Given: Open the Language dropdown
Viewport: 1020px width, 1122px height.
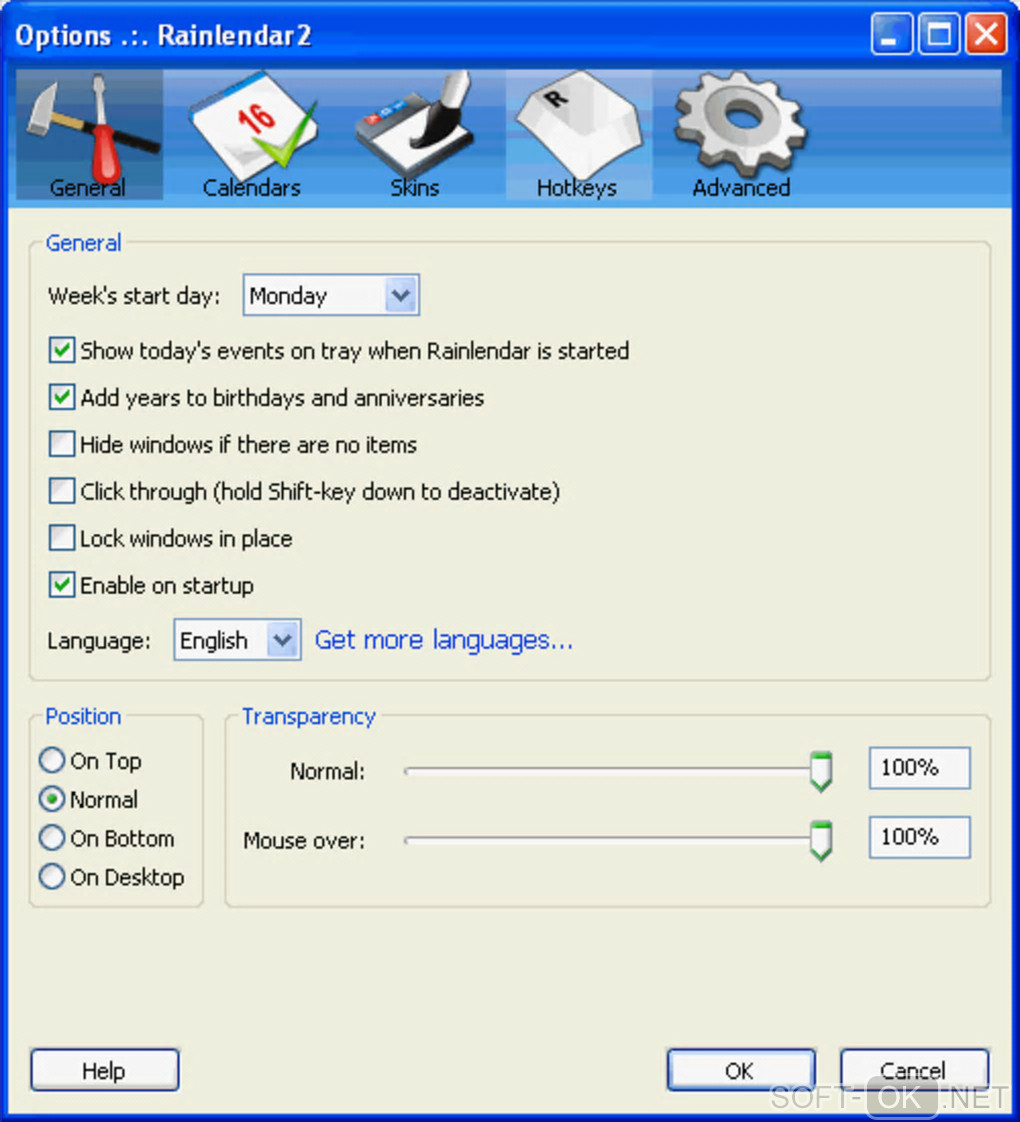Looking at the screenshot, I should 237,640.
